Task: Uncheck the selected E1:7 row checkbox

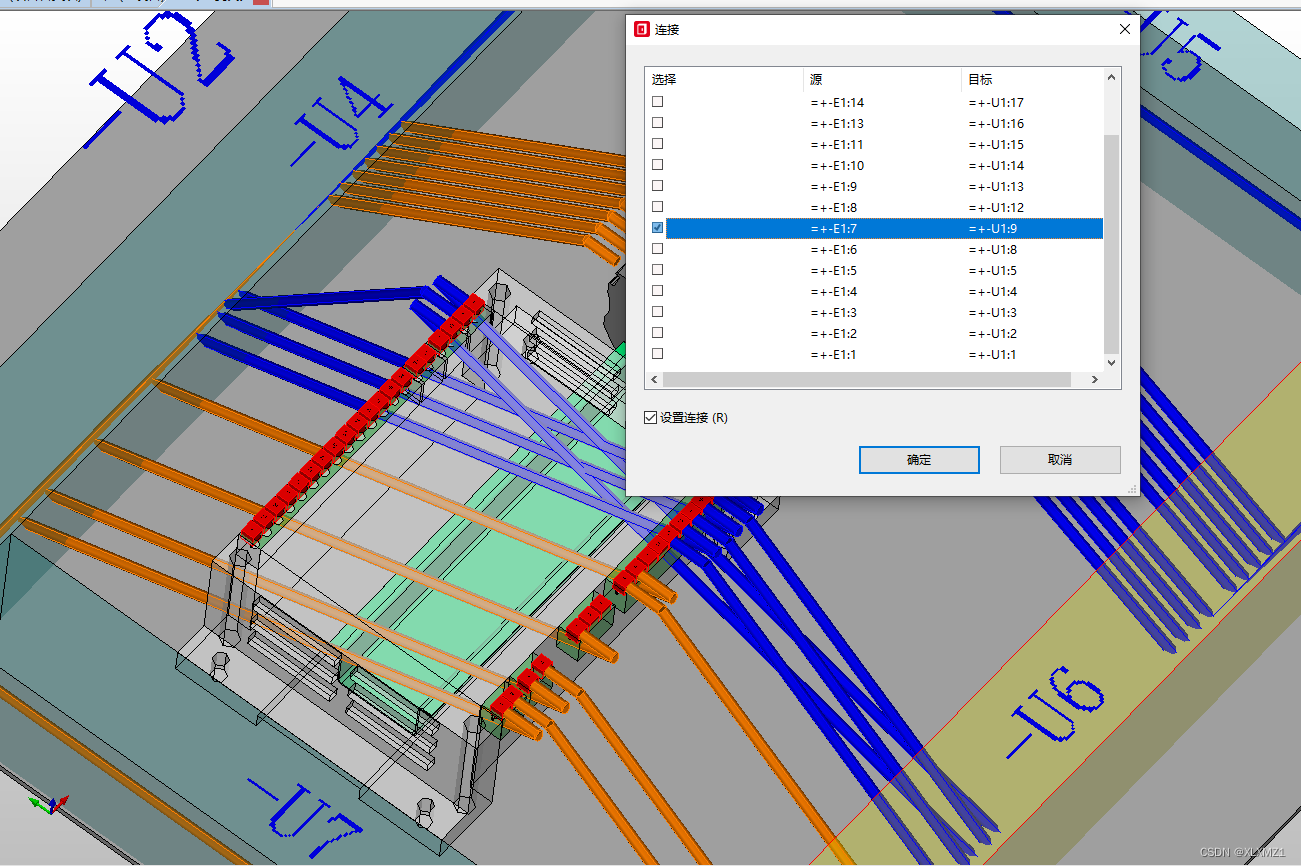Action: click(x=657, y=228)
